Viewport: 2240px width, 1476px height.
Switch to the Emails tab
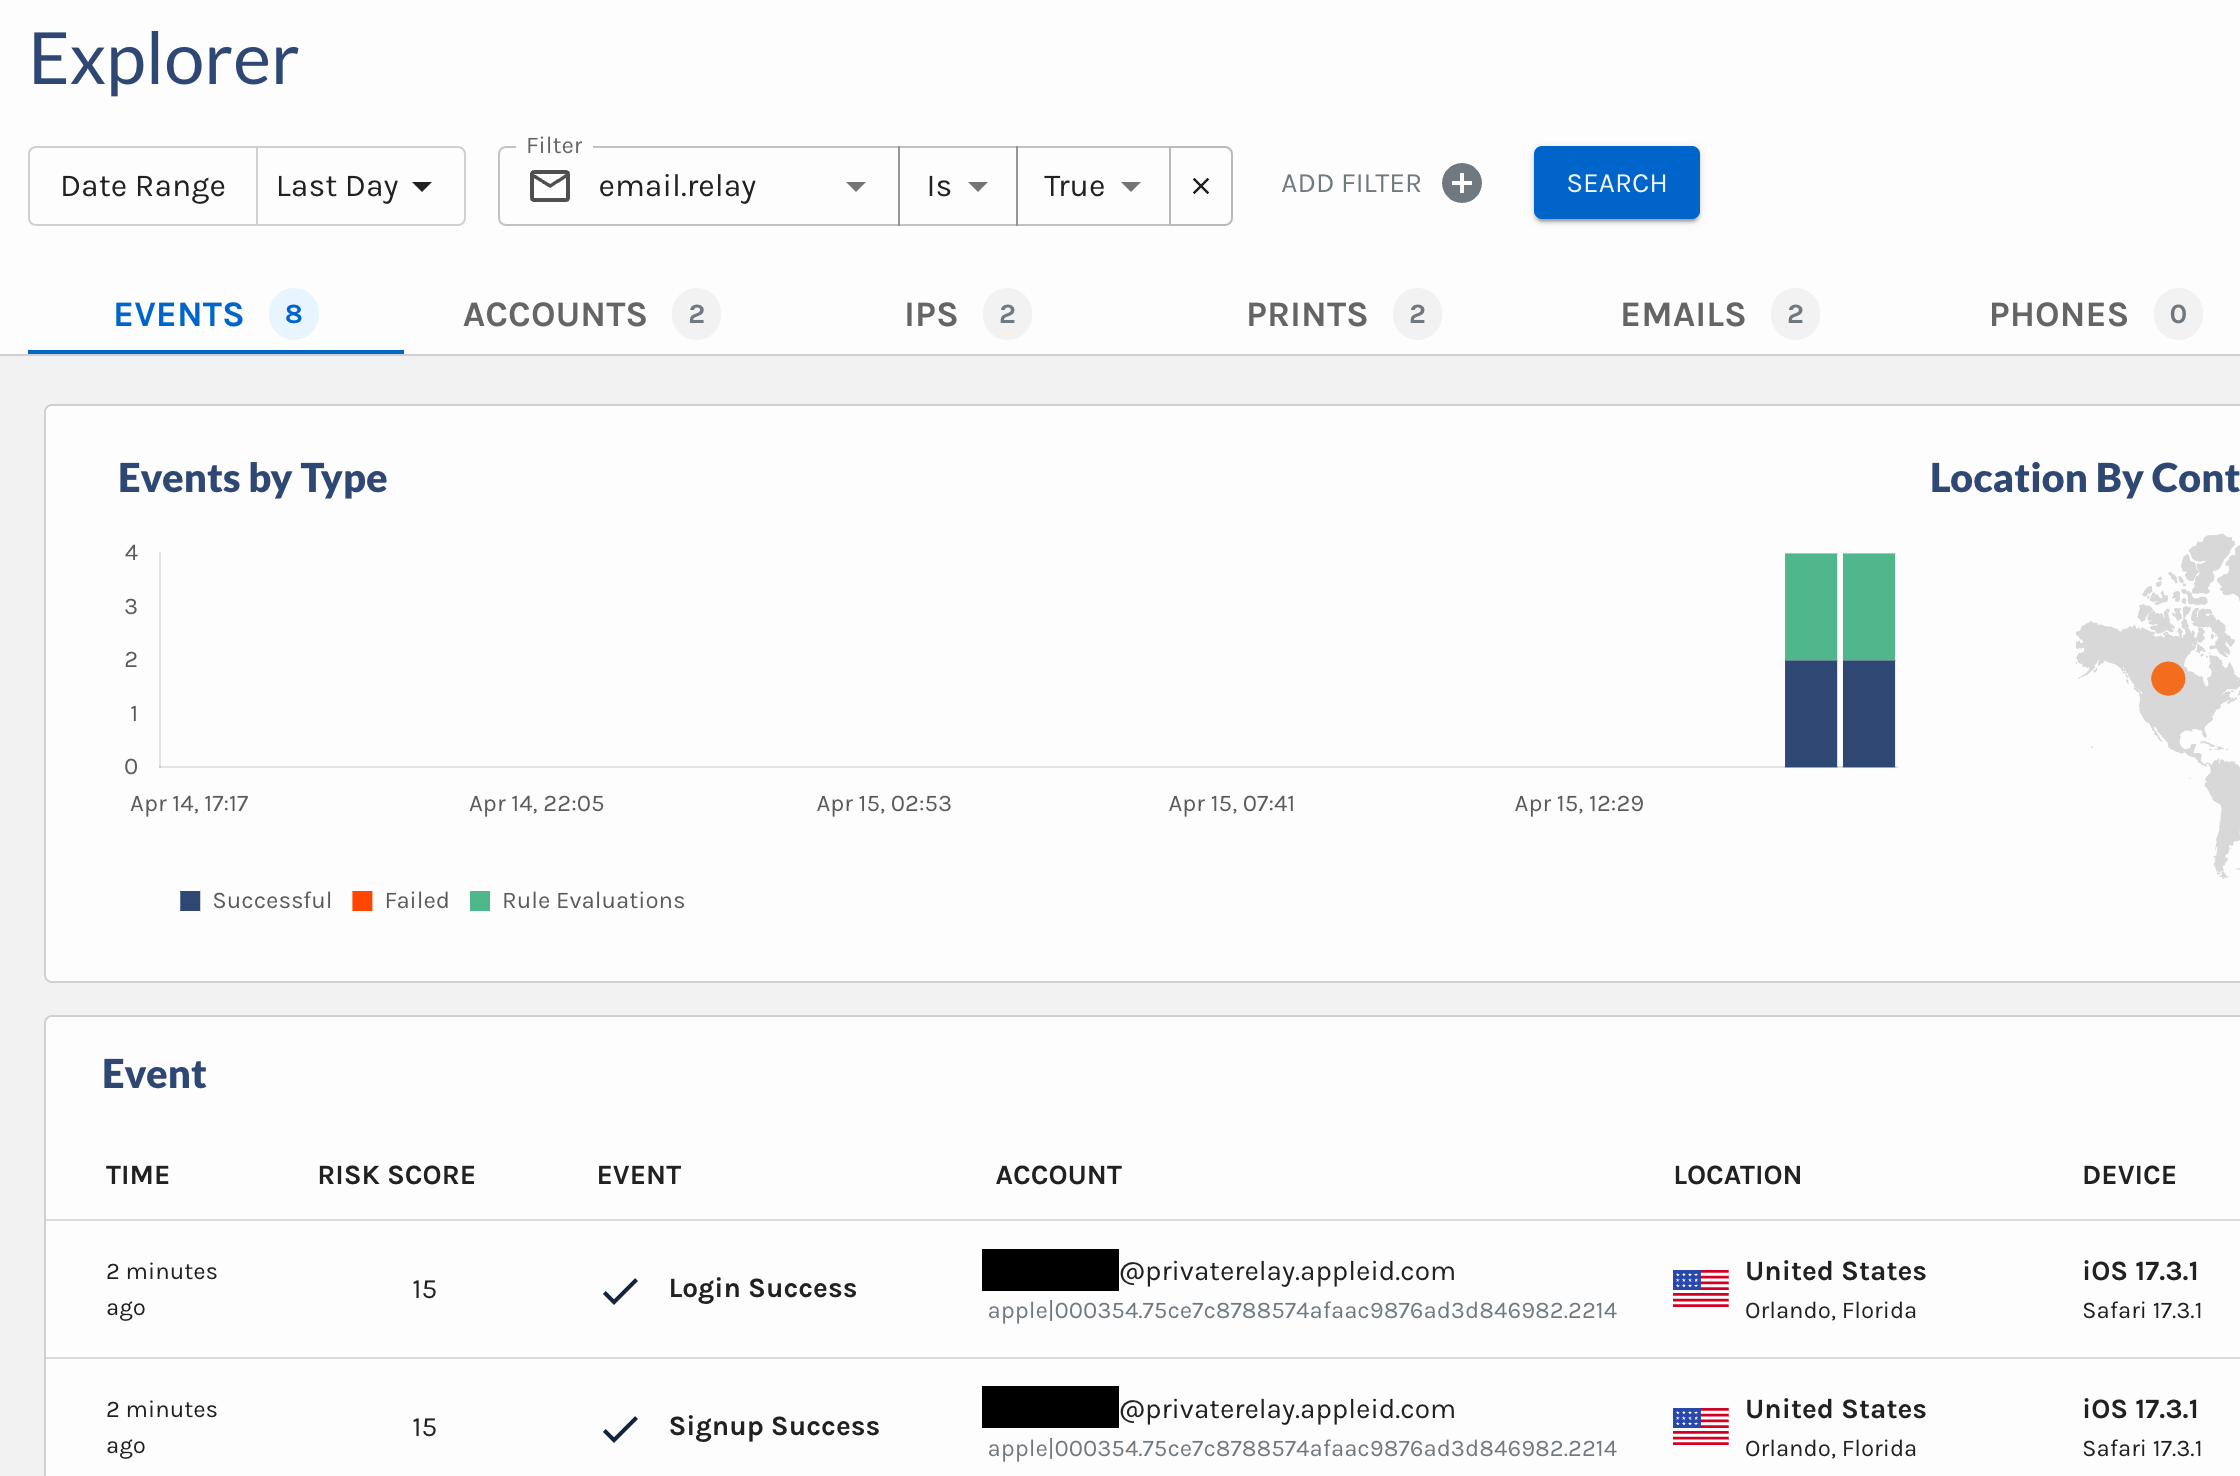(1719, 315)
